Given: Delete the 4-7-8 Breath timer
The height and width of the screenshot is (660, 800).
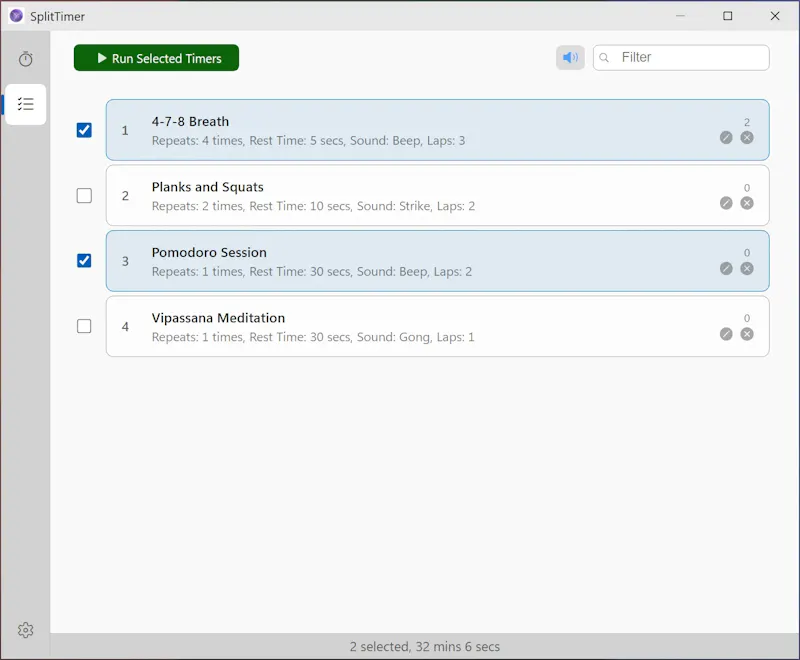Looking at the screenshot, I should [747, 137].
